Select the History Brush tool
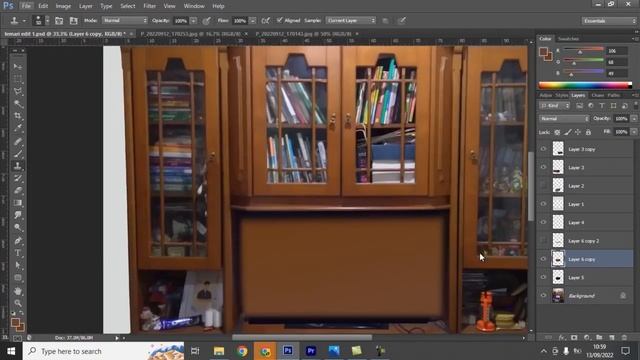 click(x=18, y=178)
